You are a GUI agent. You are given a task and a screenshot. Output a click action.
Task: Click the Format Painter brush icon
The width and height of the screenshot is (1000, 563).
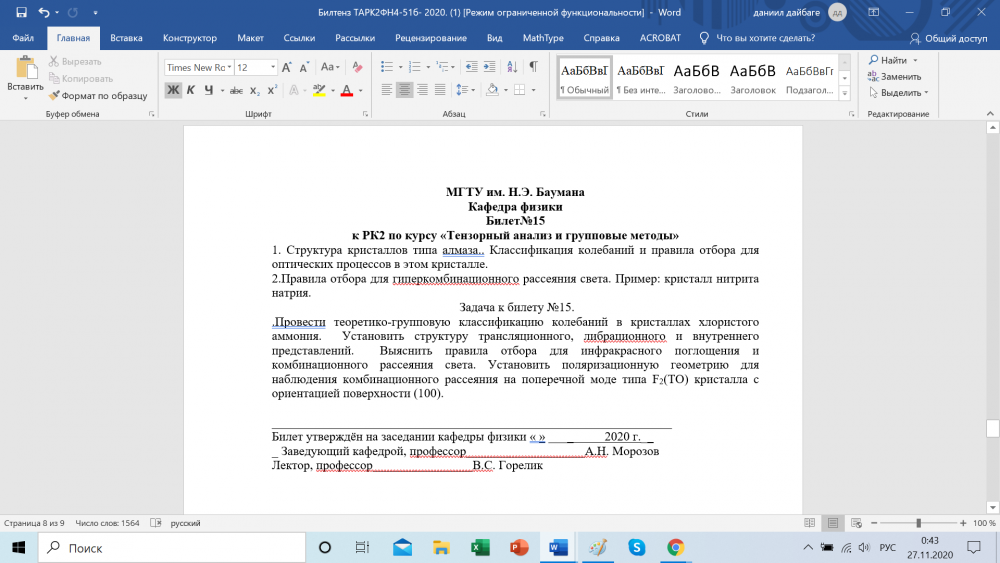pyautogui.click(x=55, y=96)
